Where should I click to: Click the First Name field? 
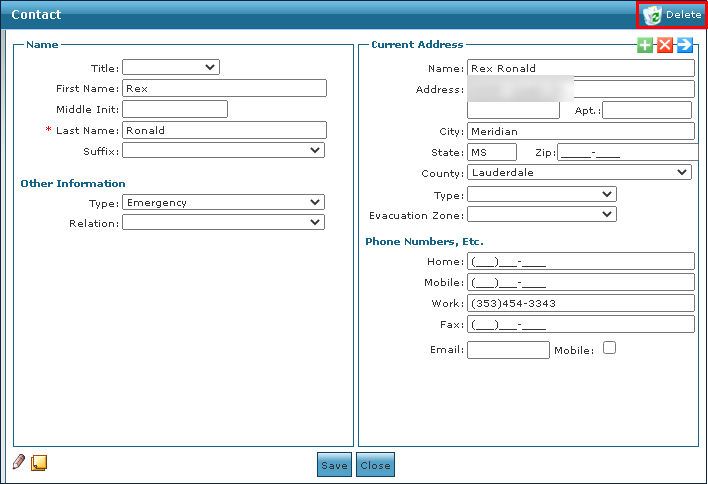(224, 88)
